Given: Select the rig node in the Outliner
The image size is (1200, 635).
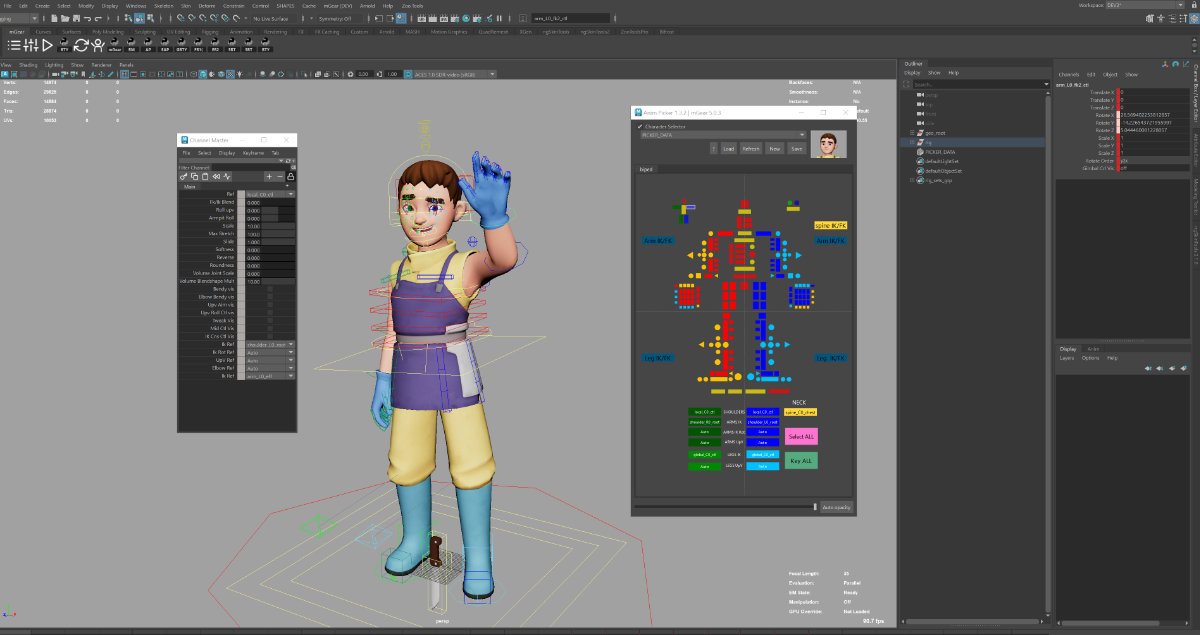Looking at the screenshot, I should click(928, 142).
